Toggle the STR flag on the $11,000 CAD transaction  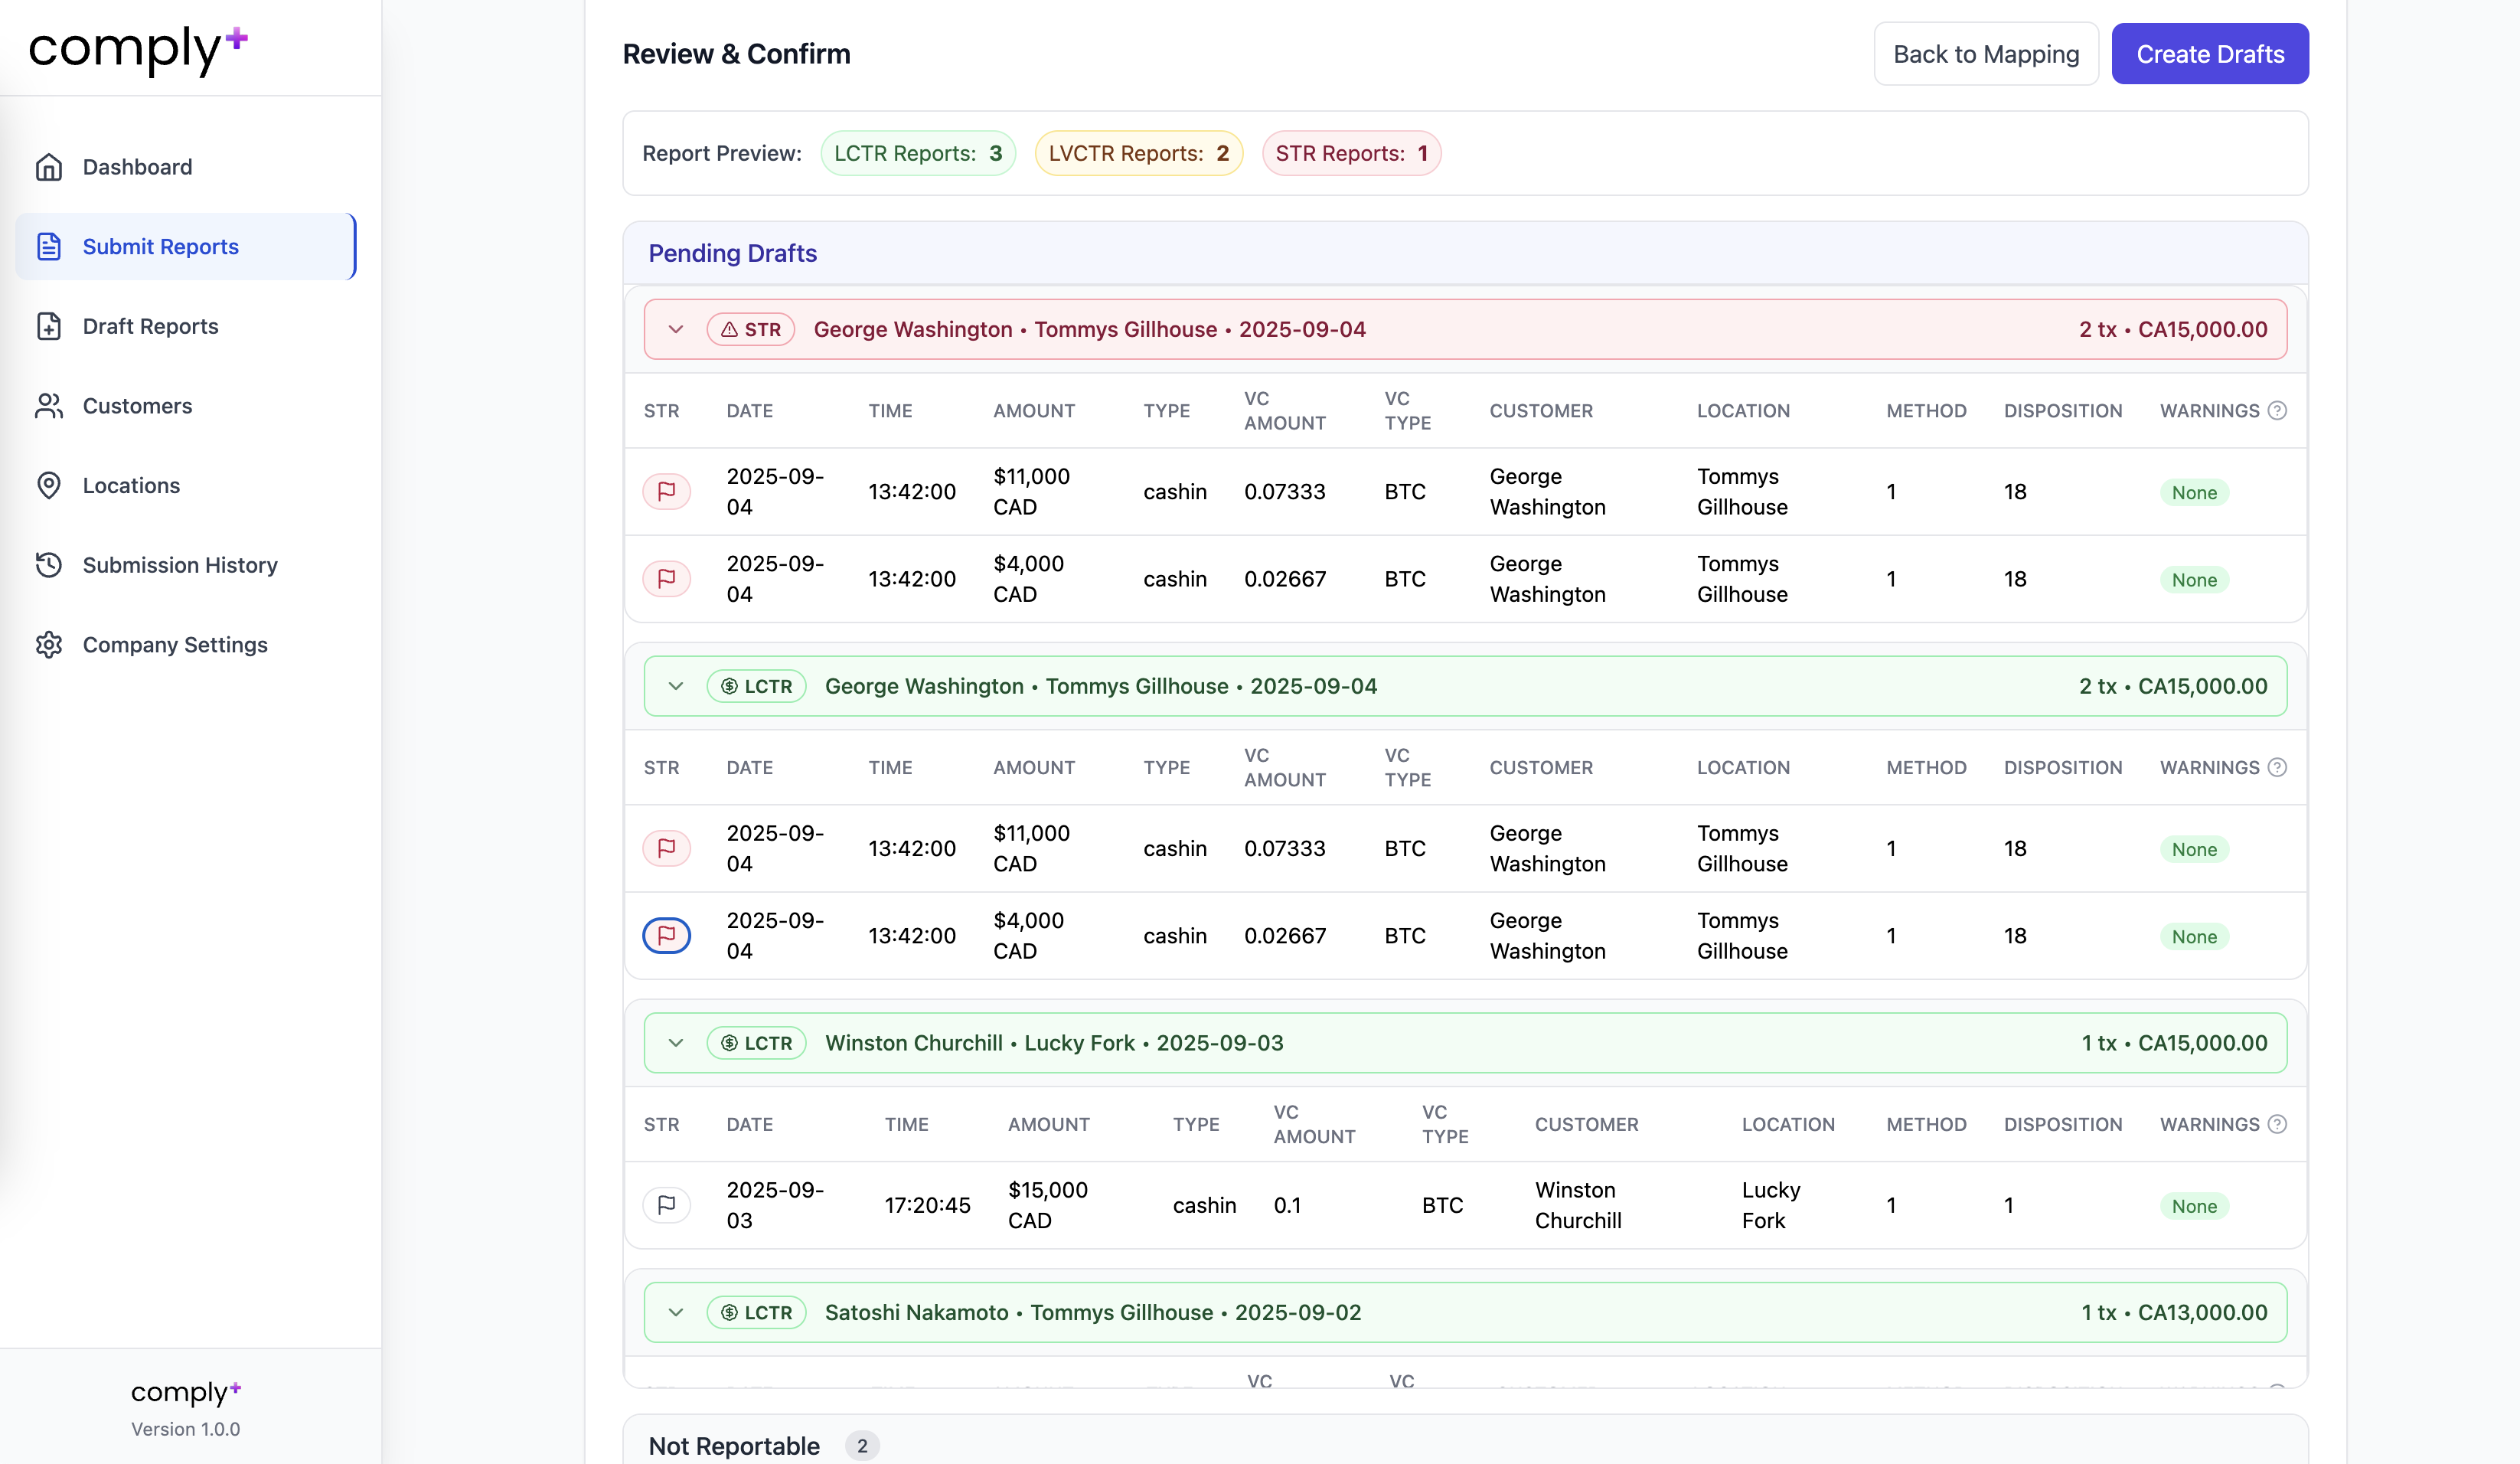coord(666,491)
